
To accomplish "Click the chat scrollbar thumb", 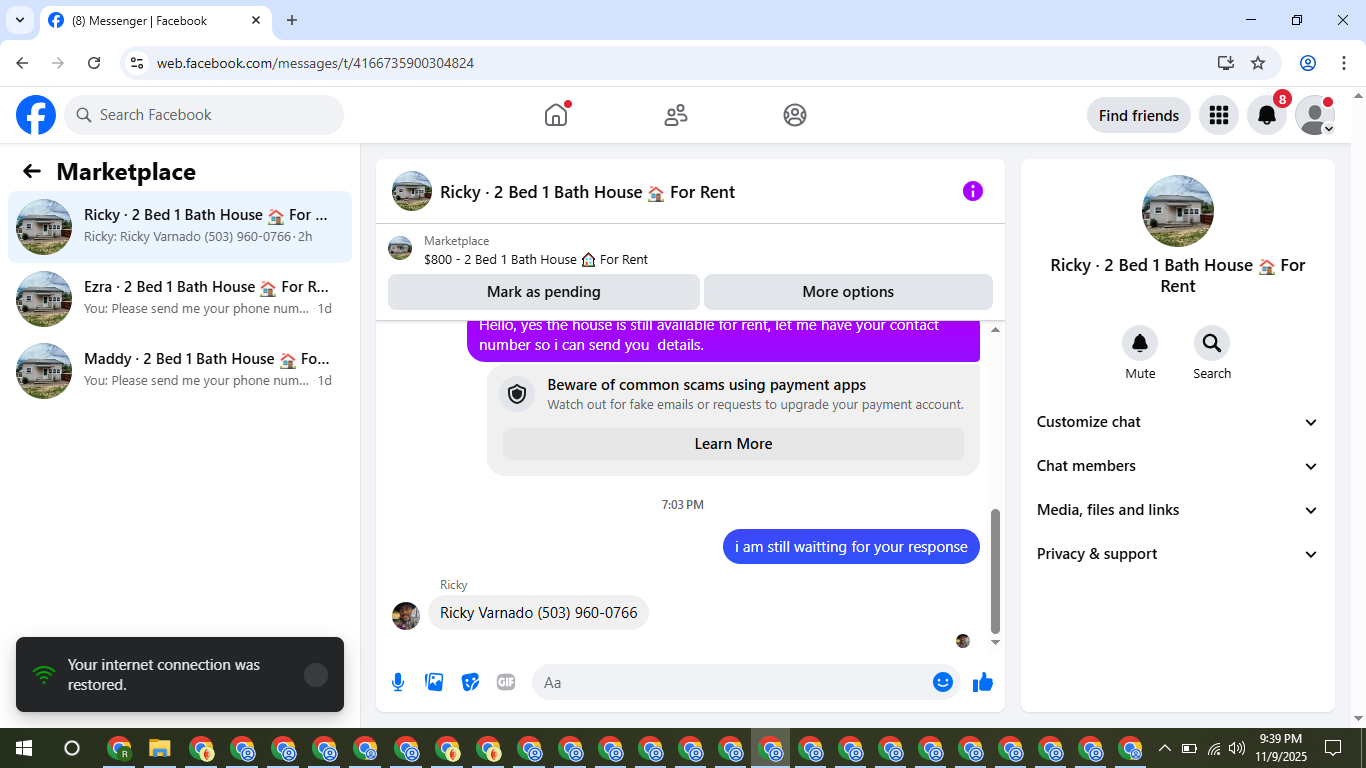I will pyautogui.click(x=995, y=570).
